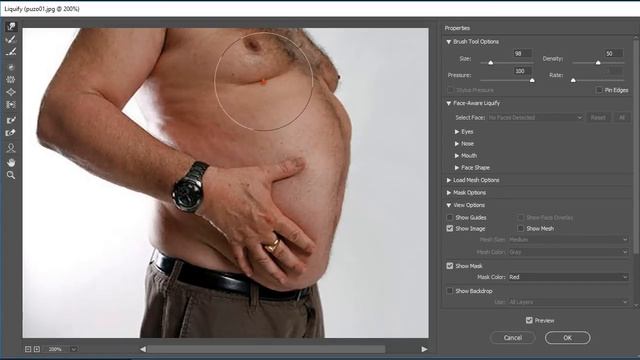
Task: Click the Properties panel title
Action: click(457, 28)
